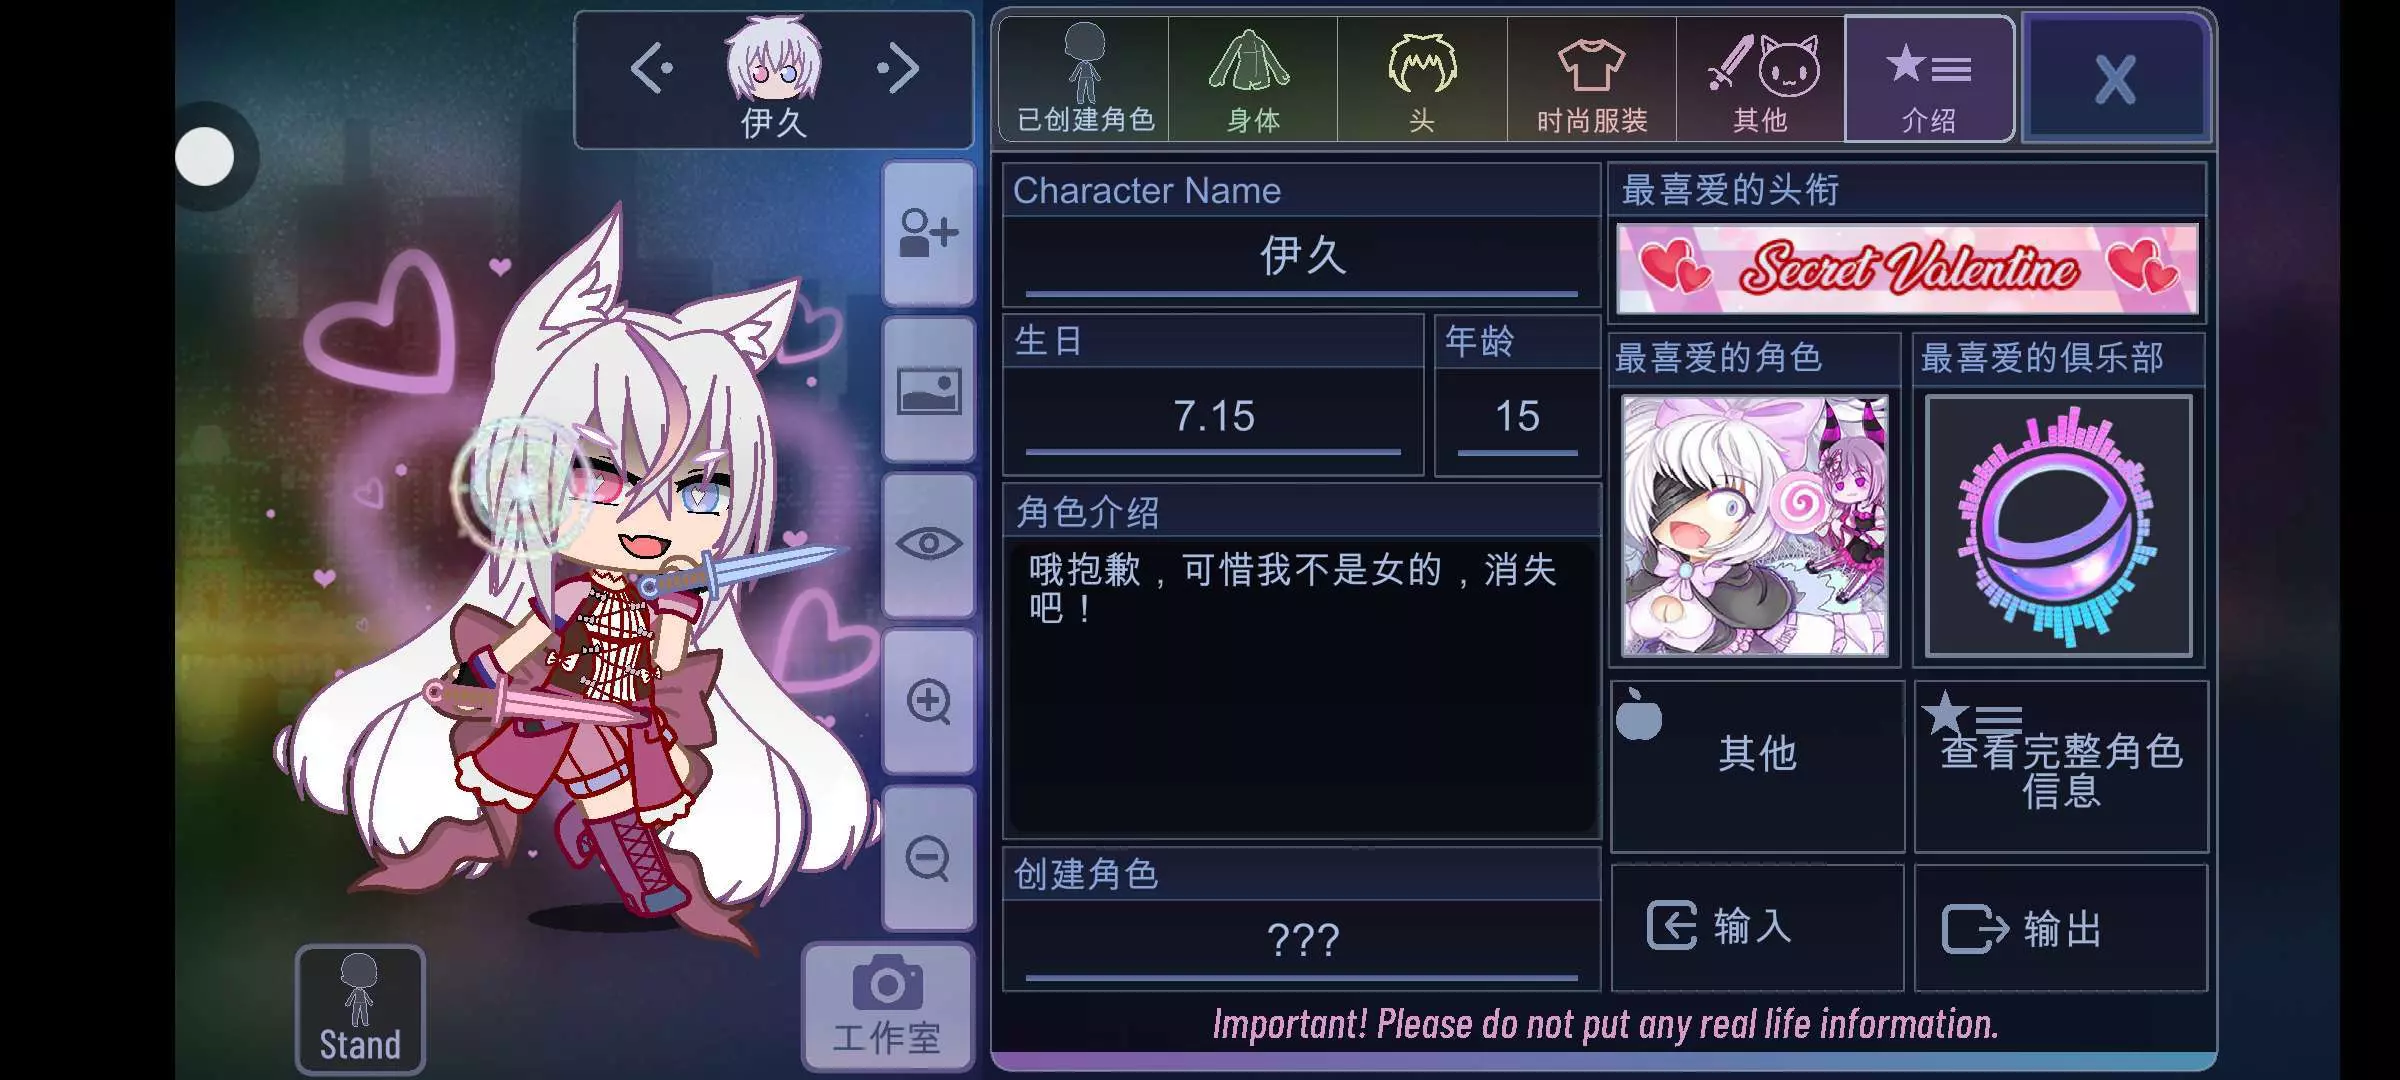This screenshot has width=2400, height=1080.
Task: Edit the birthday field showing 7.15
Action: [1213, 417]
